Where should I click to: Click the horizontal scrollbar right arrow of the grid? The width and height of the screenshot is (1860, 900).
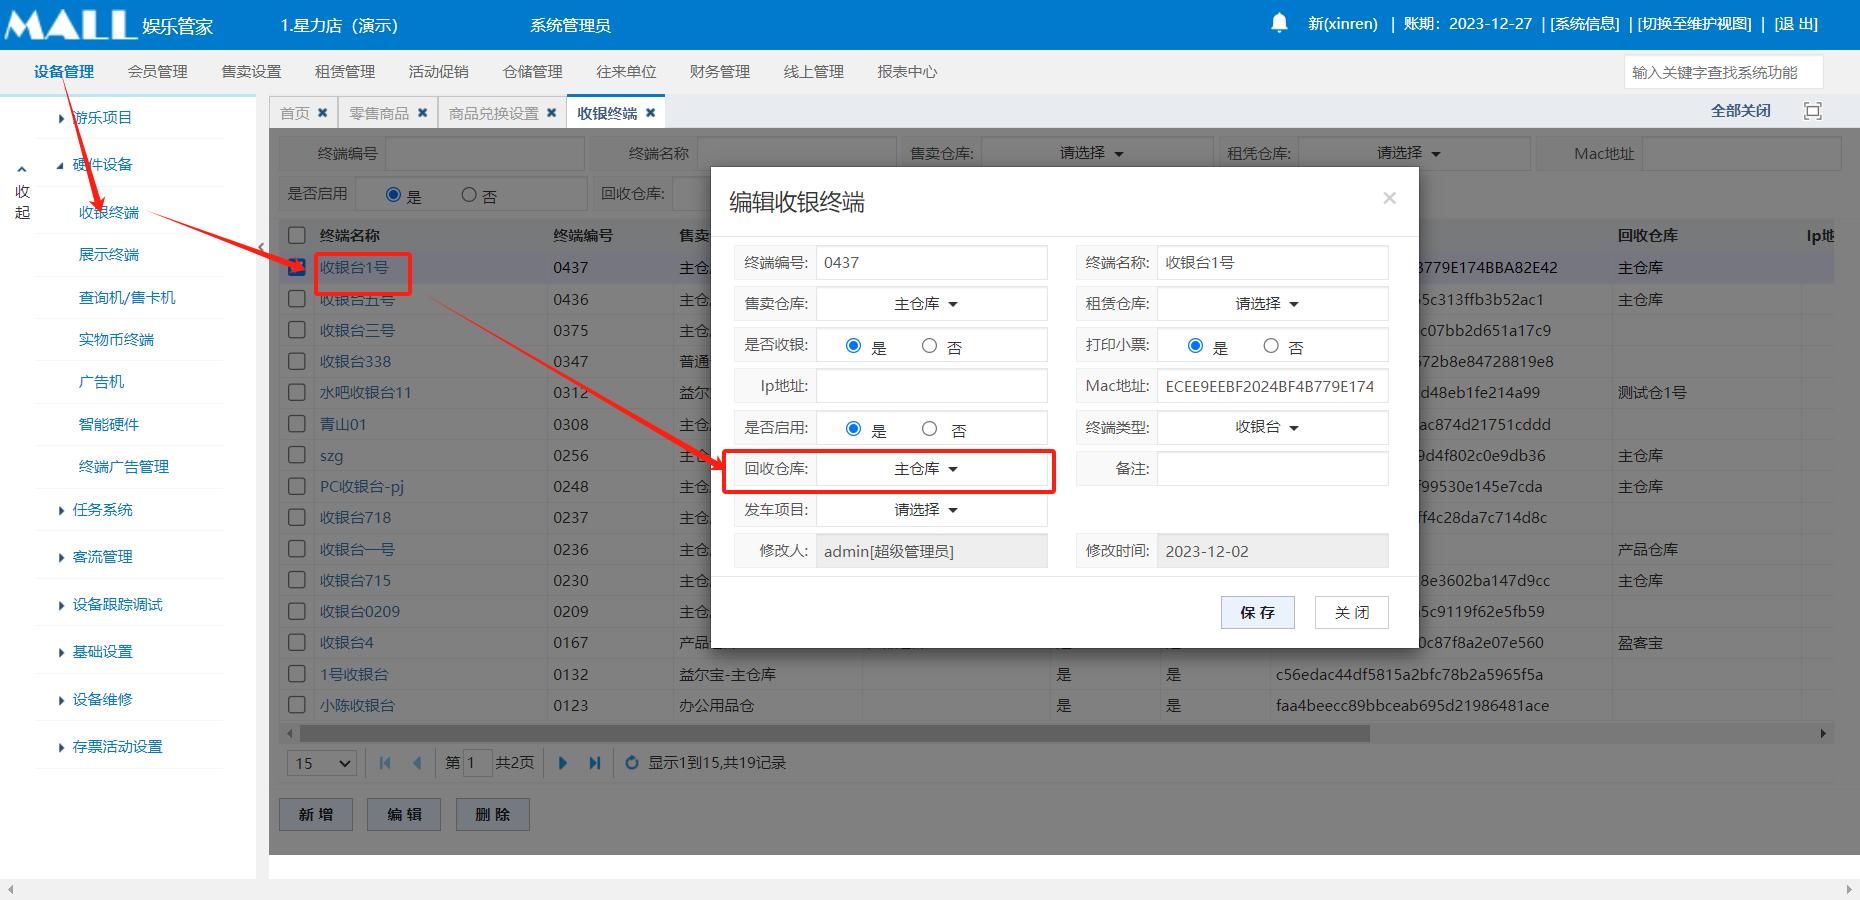[1823, 733]
